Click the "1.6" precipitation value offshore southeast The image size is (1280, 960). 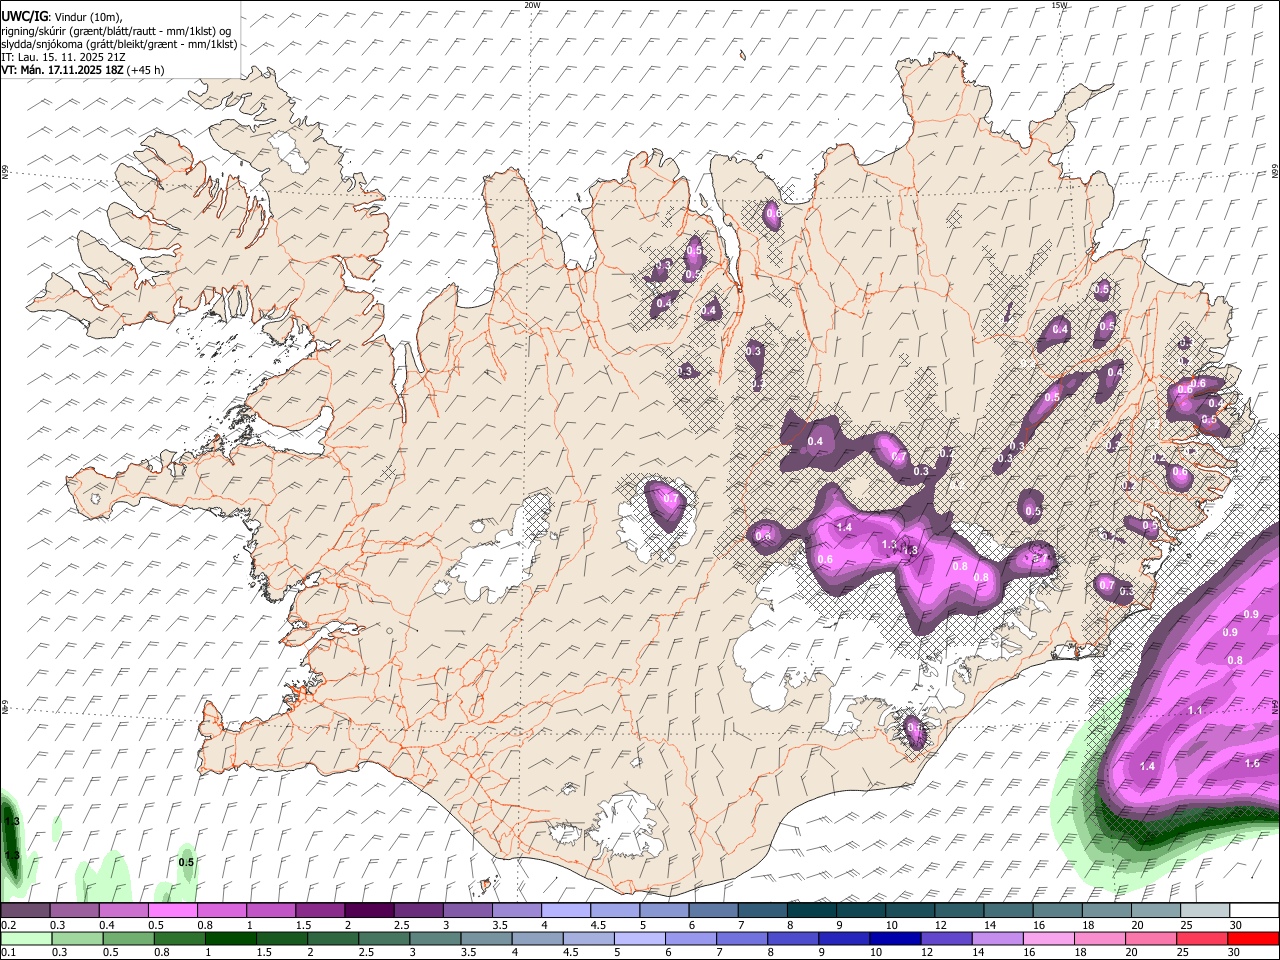coord(1252,763)
